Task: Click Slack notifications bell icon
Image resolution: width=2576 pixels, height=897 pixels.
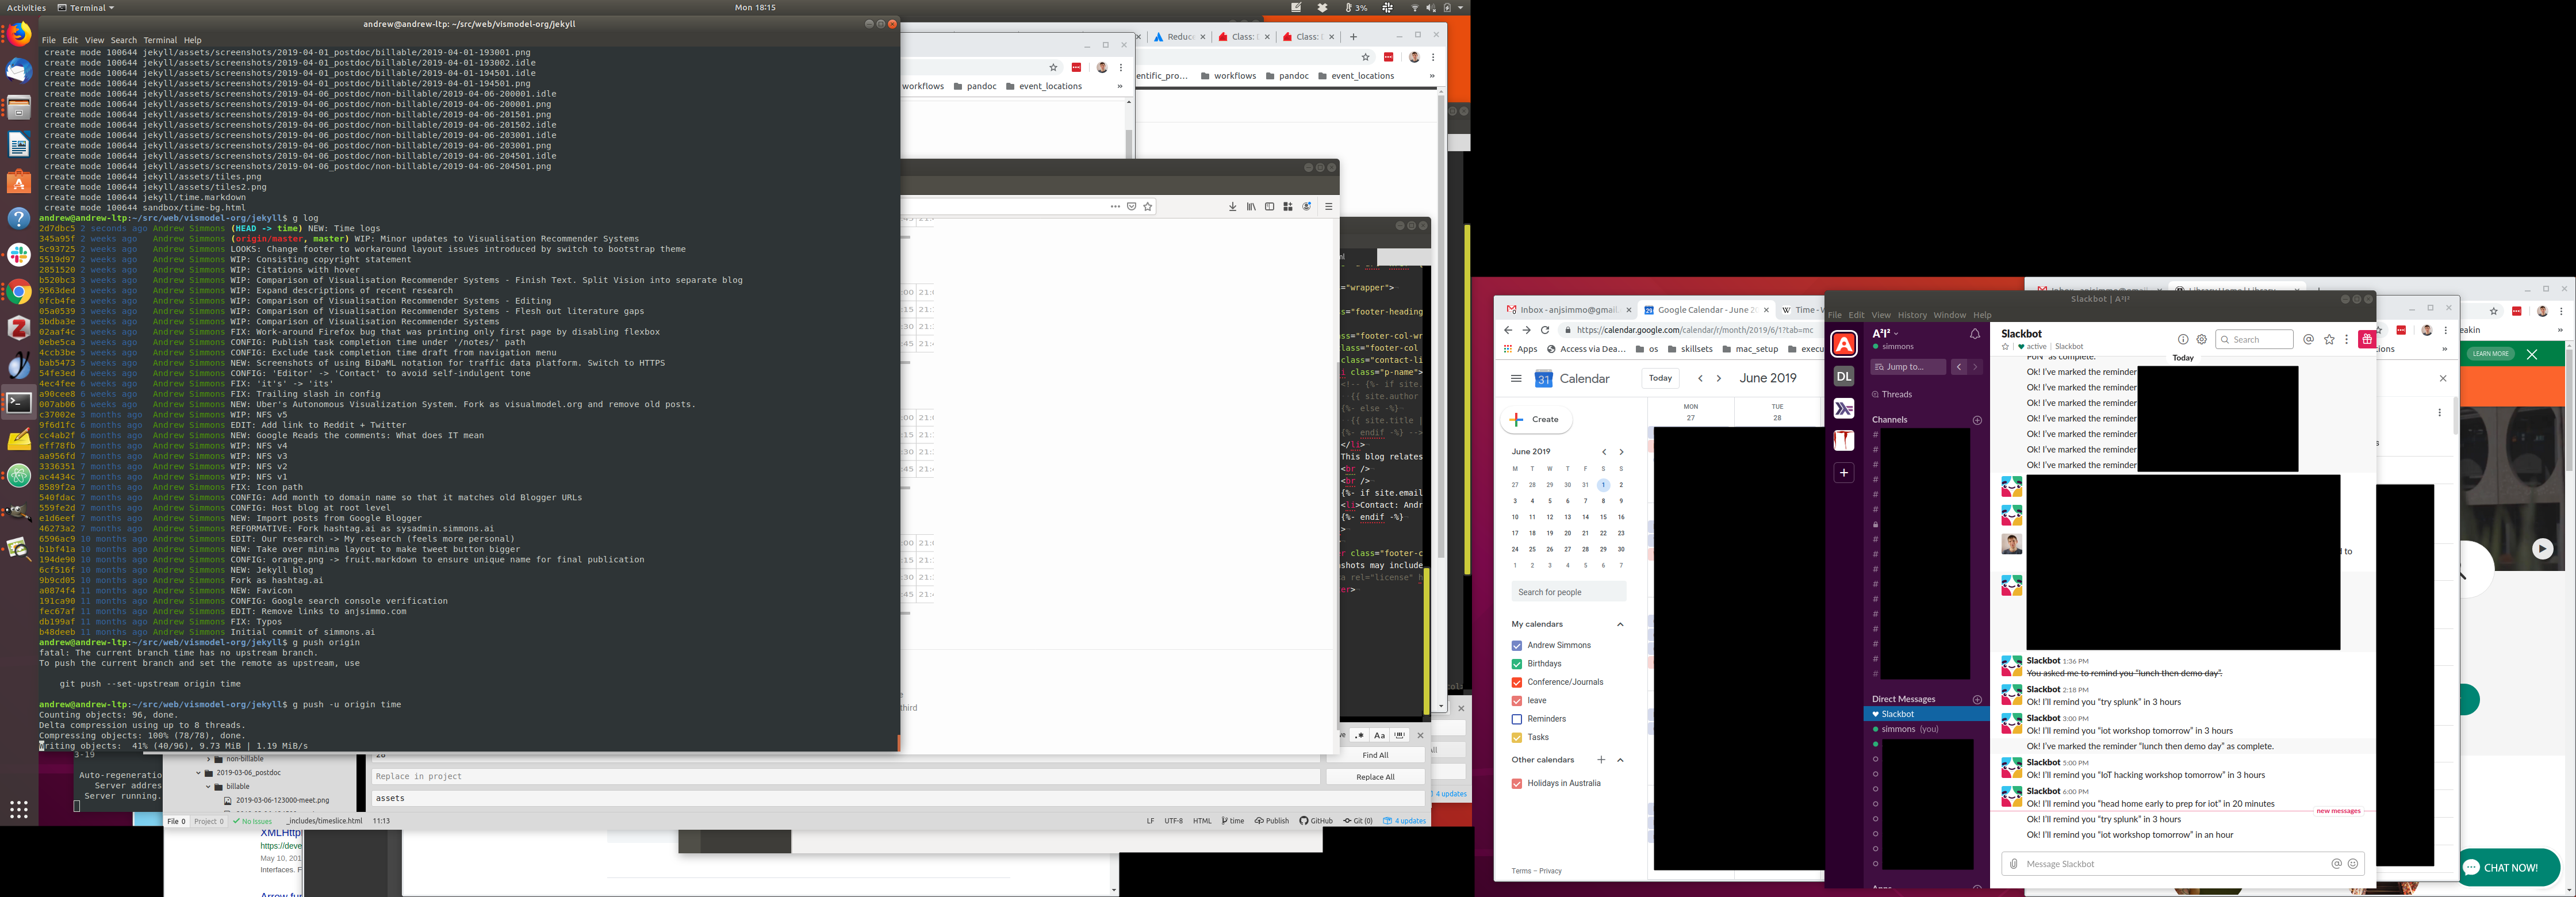Action: pos(1974,334)
